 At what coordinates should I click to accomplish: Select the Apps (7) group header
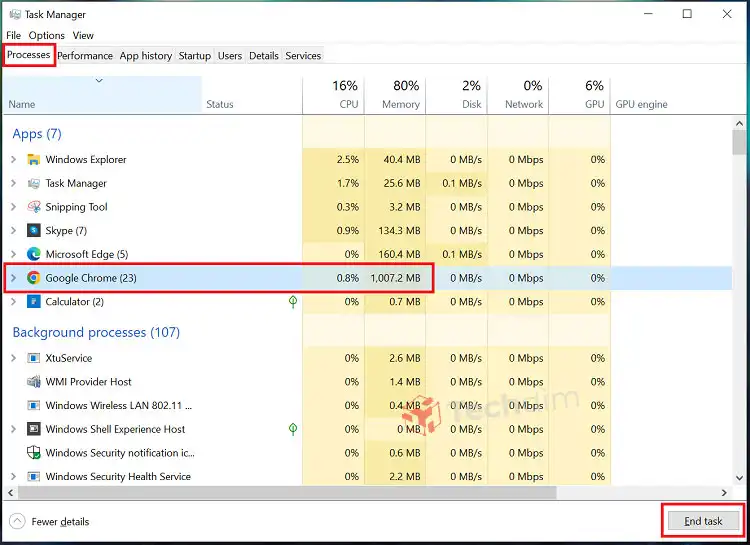pyautogui.click(x=37, y=134)
